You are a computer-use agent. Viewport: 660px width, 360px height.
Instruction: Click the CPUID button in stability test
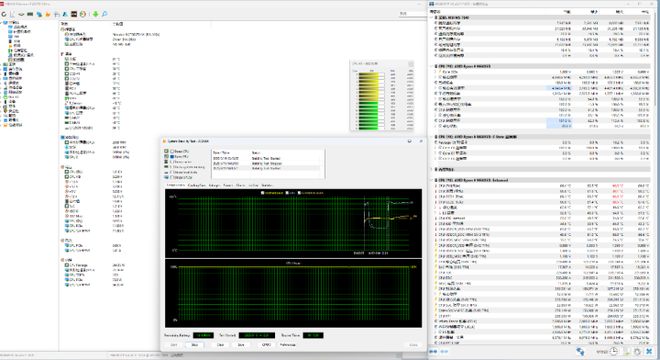[266, 345]
